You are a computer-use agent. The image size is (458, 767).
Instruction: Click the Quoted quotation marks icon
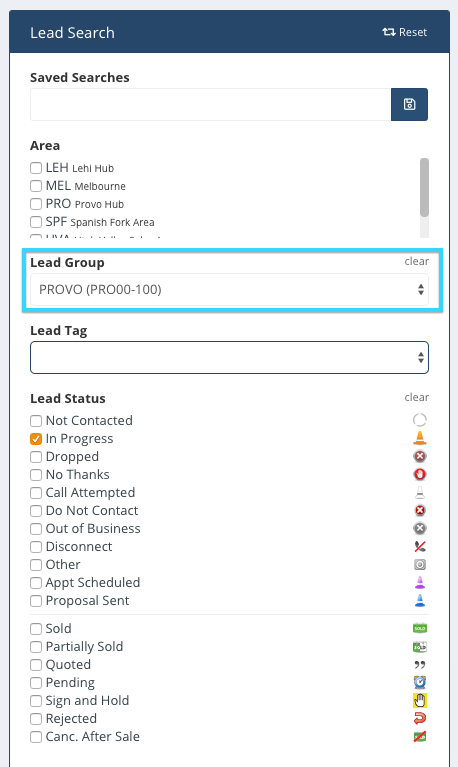[420, 665]
